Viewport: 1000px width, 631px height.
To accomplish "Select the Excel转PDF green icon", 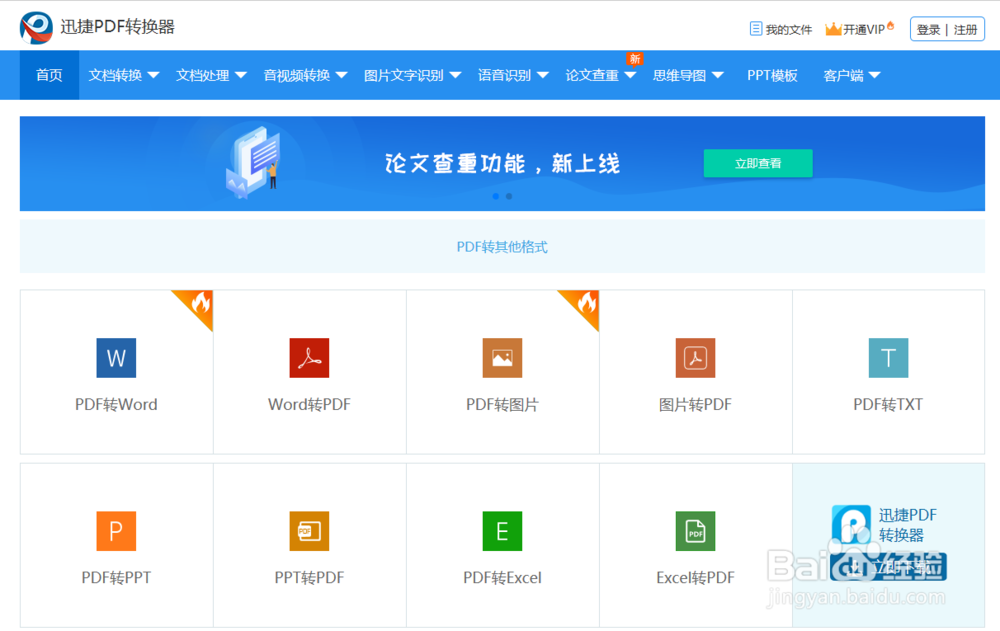I will [695, 531].
